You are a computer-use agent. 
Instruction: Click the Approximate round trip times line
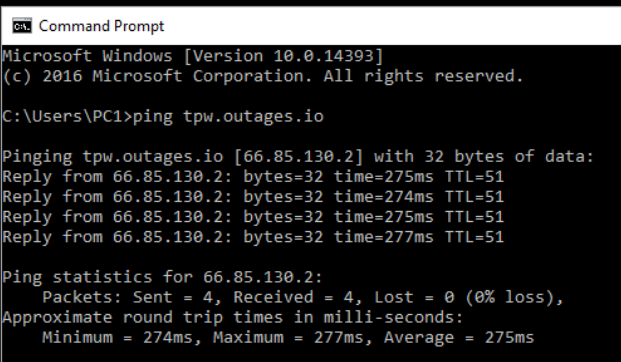click(233, 318)
